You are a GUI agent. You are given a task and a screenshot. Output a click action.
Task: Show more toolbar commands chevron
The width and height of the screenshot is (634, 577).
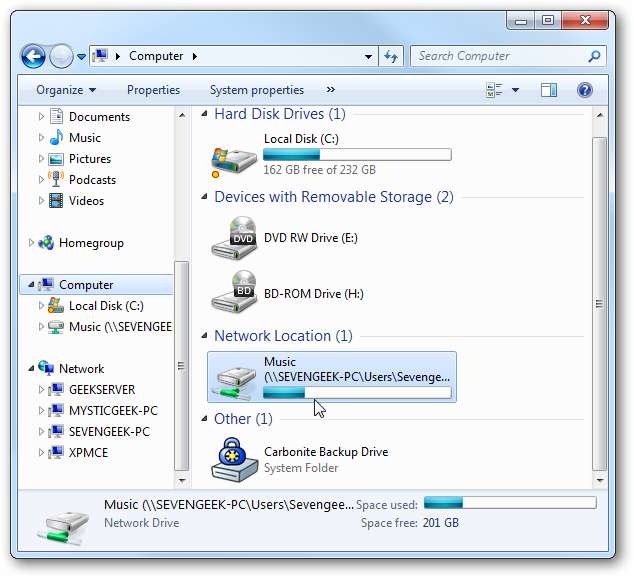331,90
